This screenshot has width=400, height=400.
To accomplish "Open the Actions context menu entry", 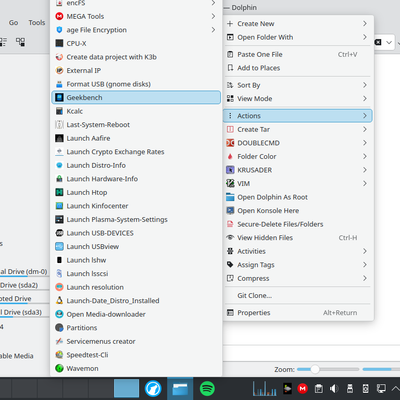I will coord(297,116).
